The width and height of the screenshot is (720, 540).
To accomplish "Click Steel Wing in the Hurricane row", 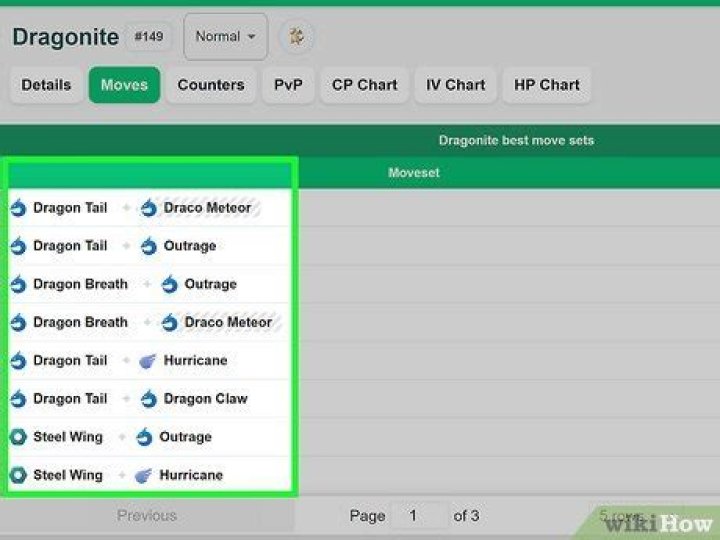I will pyautogui.click(x=68, y=475).
